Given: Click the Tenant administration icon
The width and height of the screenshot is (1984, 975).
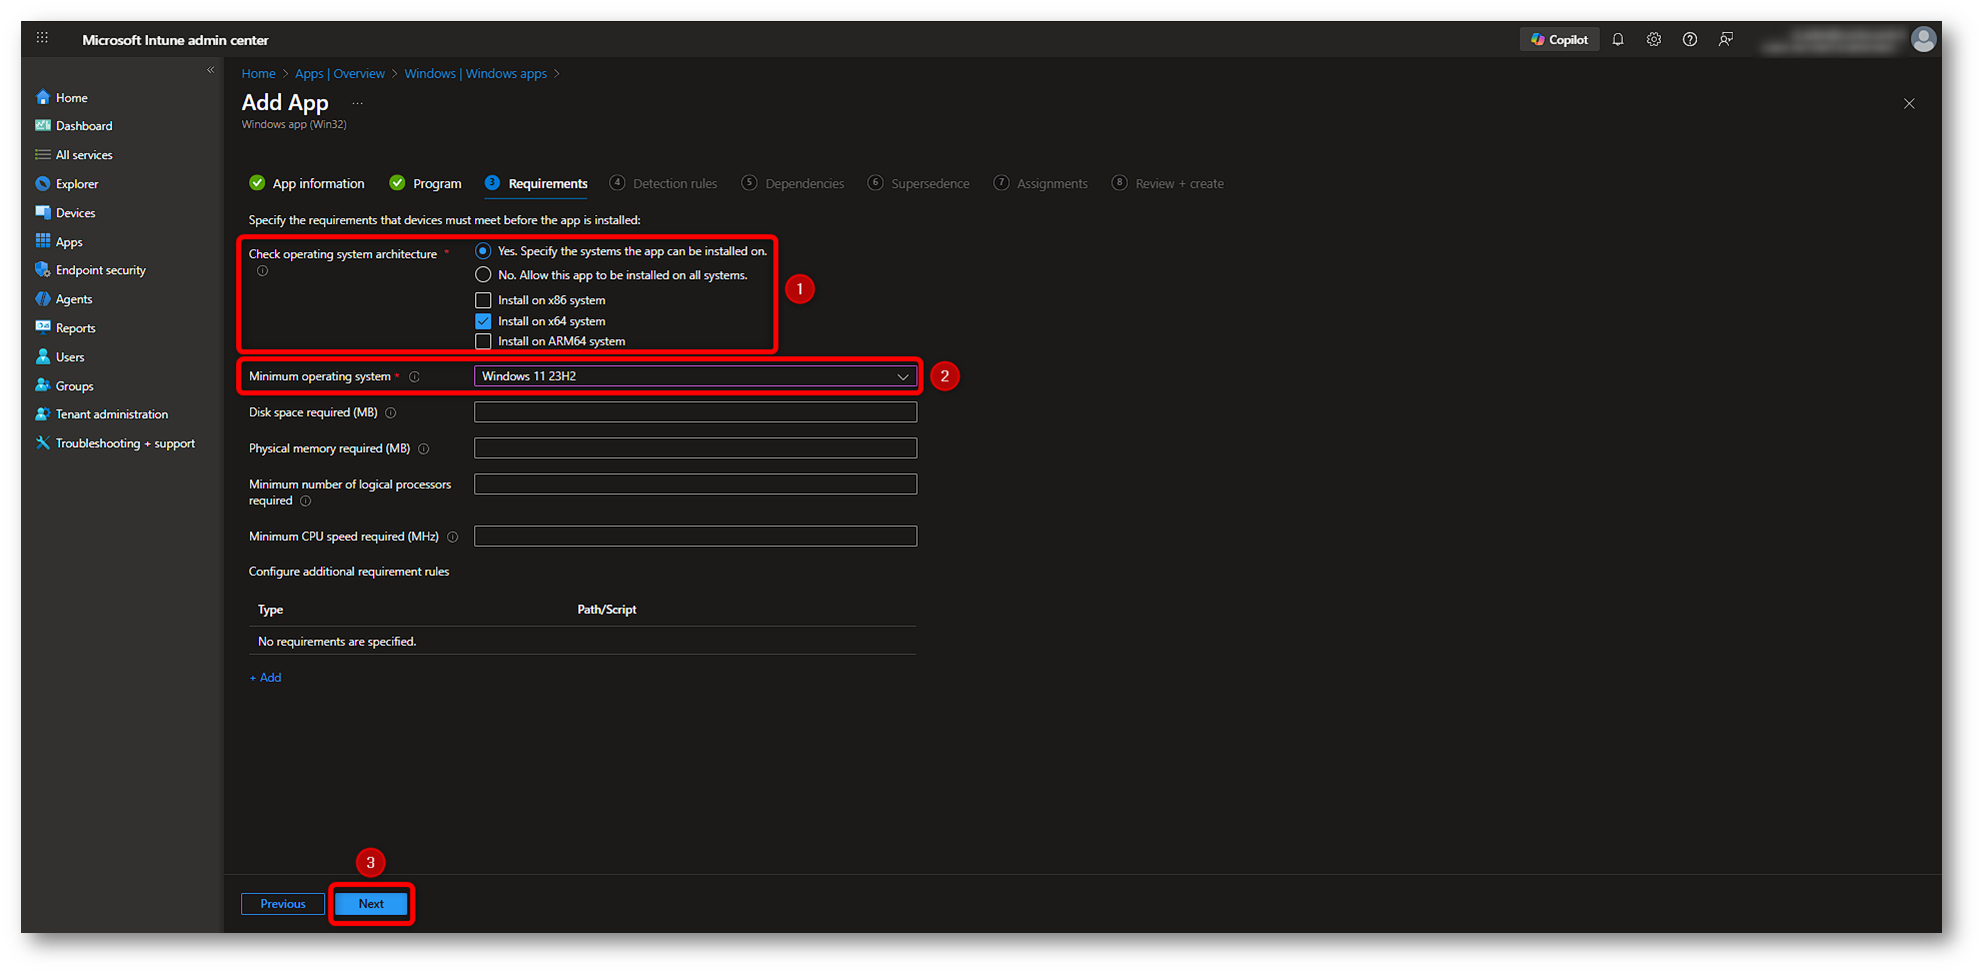Looking at the screenshot, I should 43,414.
